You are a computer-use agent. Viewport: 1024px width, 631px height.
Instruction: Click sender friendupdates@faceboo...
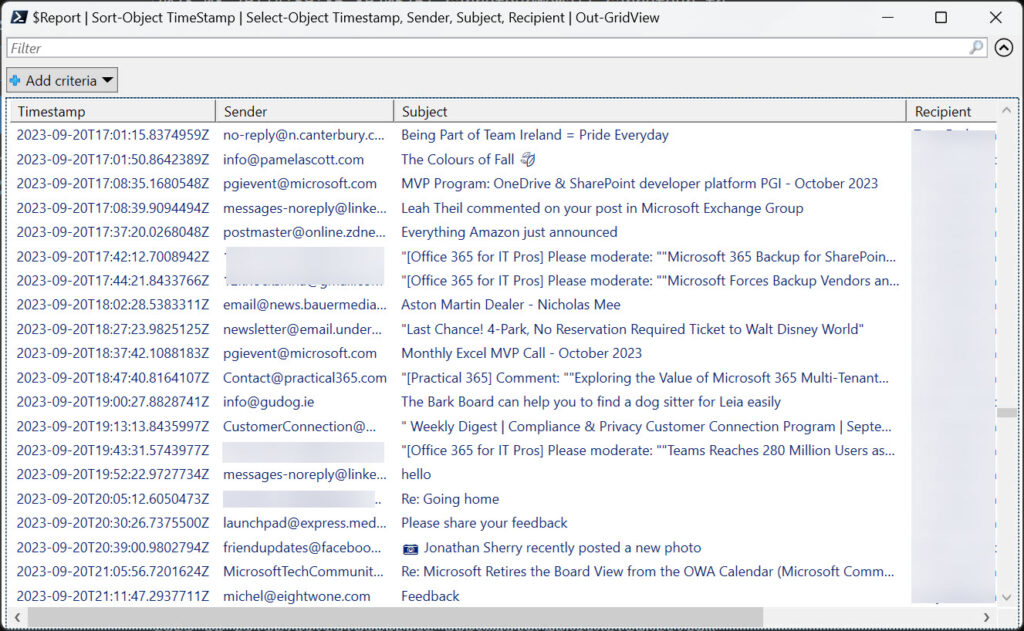pyautogui.click(x=302, y=548)
